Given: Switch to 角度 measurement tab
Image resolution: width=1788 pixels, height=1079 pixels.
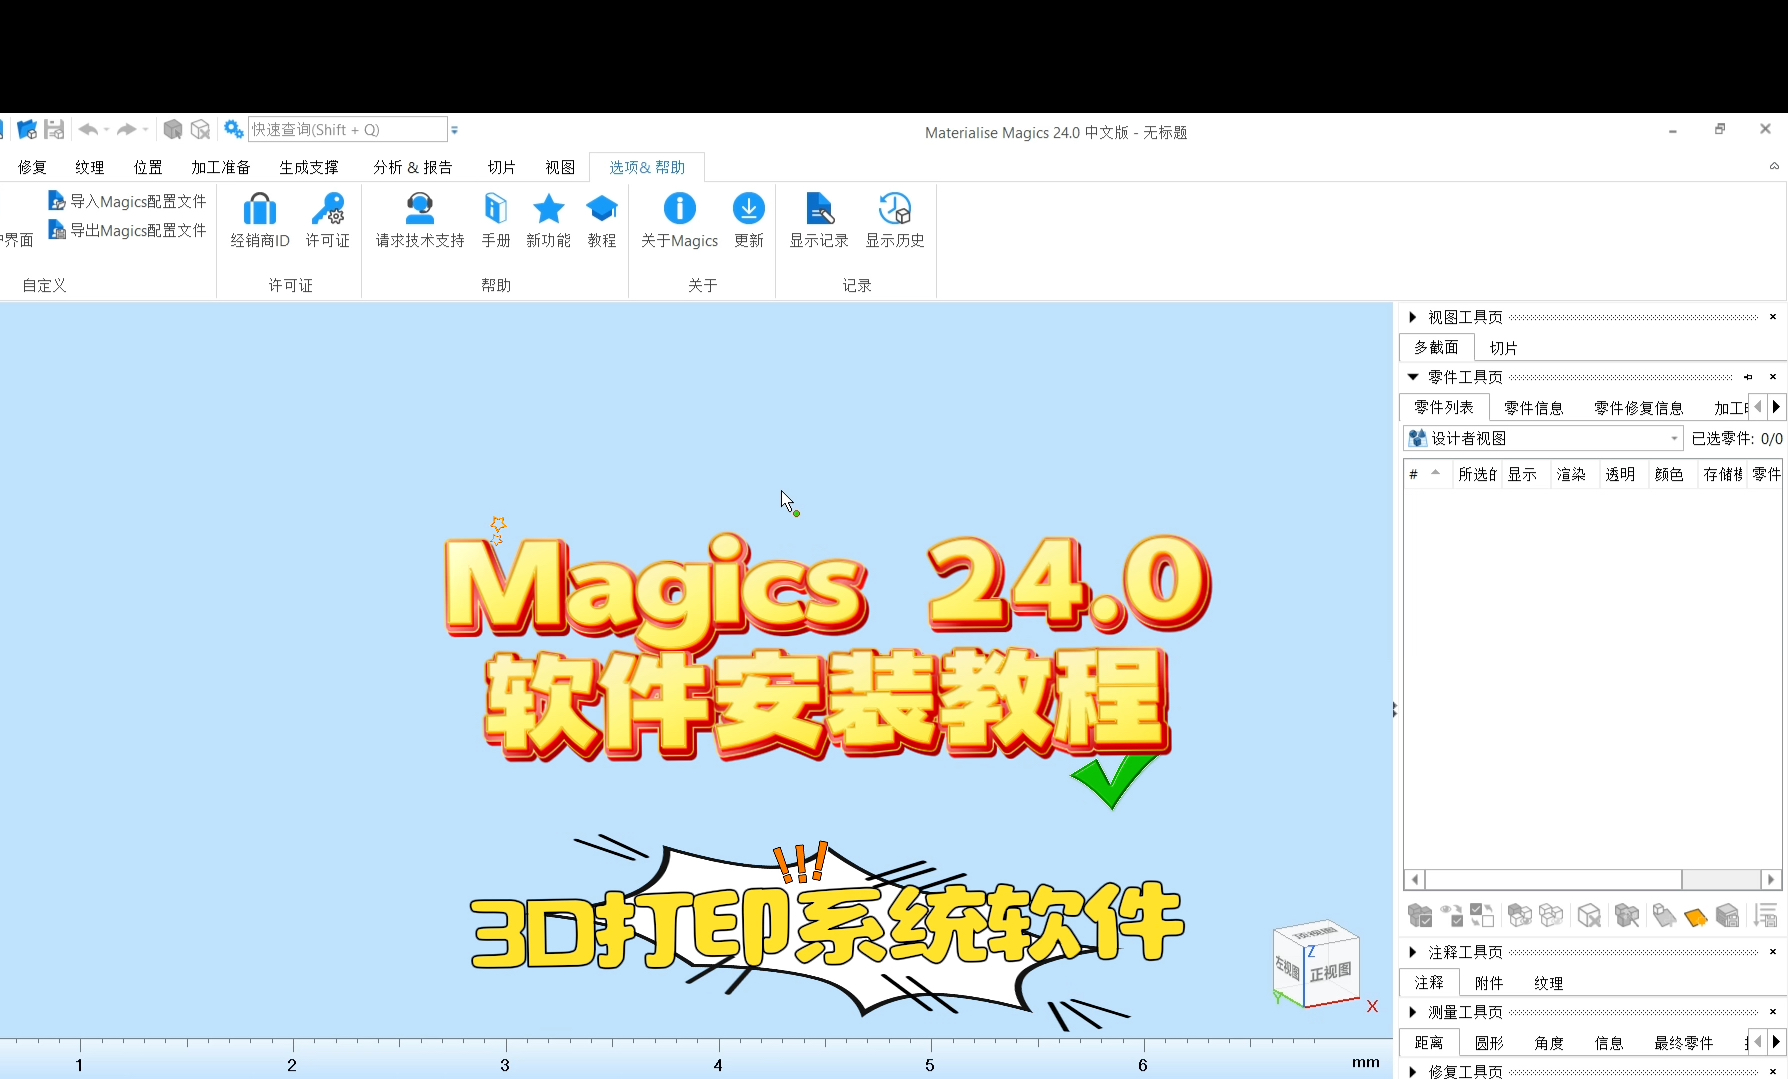Looking at the screenshot, I should (x=1549, y=1043).
